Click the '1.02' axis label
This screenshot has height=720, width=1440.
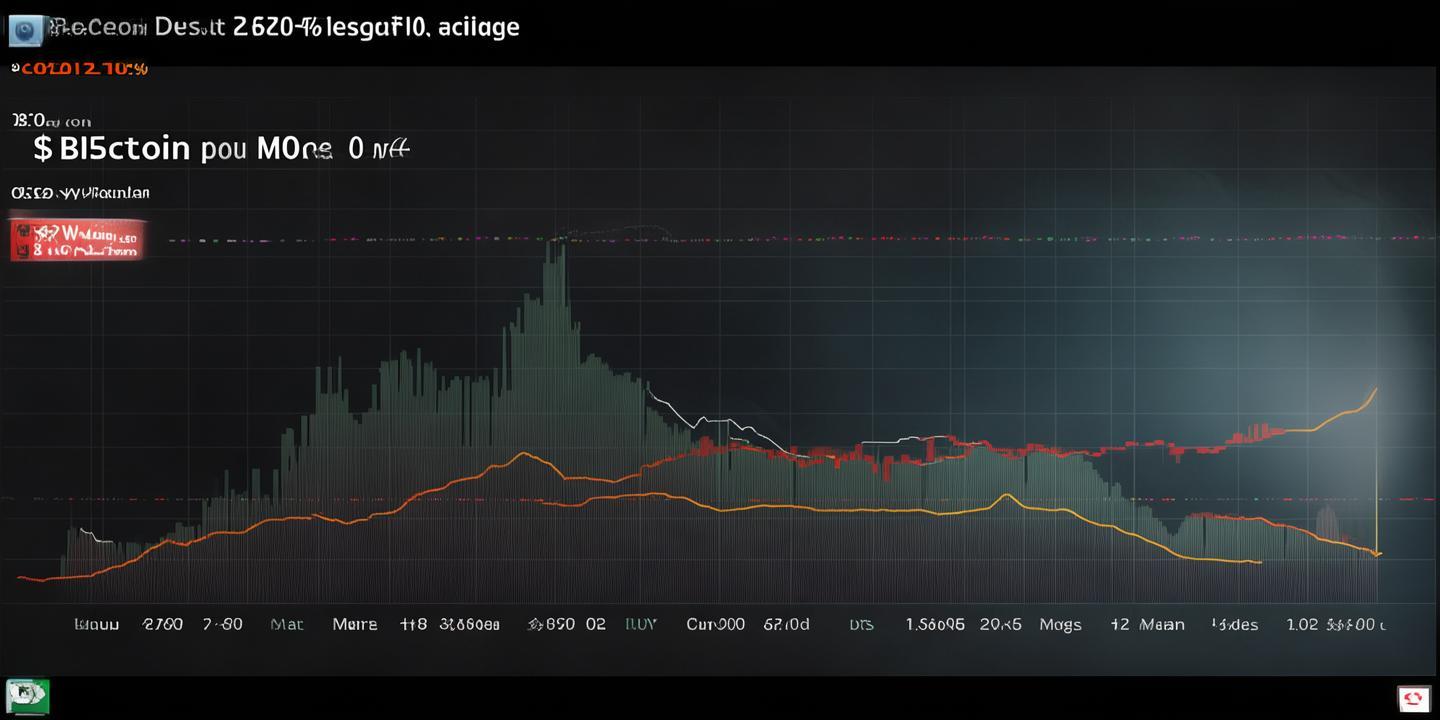(1302, 624)
